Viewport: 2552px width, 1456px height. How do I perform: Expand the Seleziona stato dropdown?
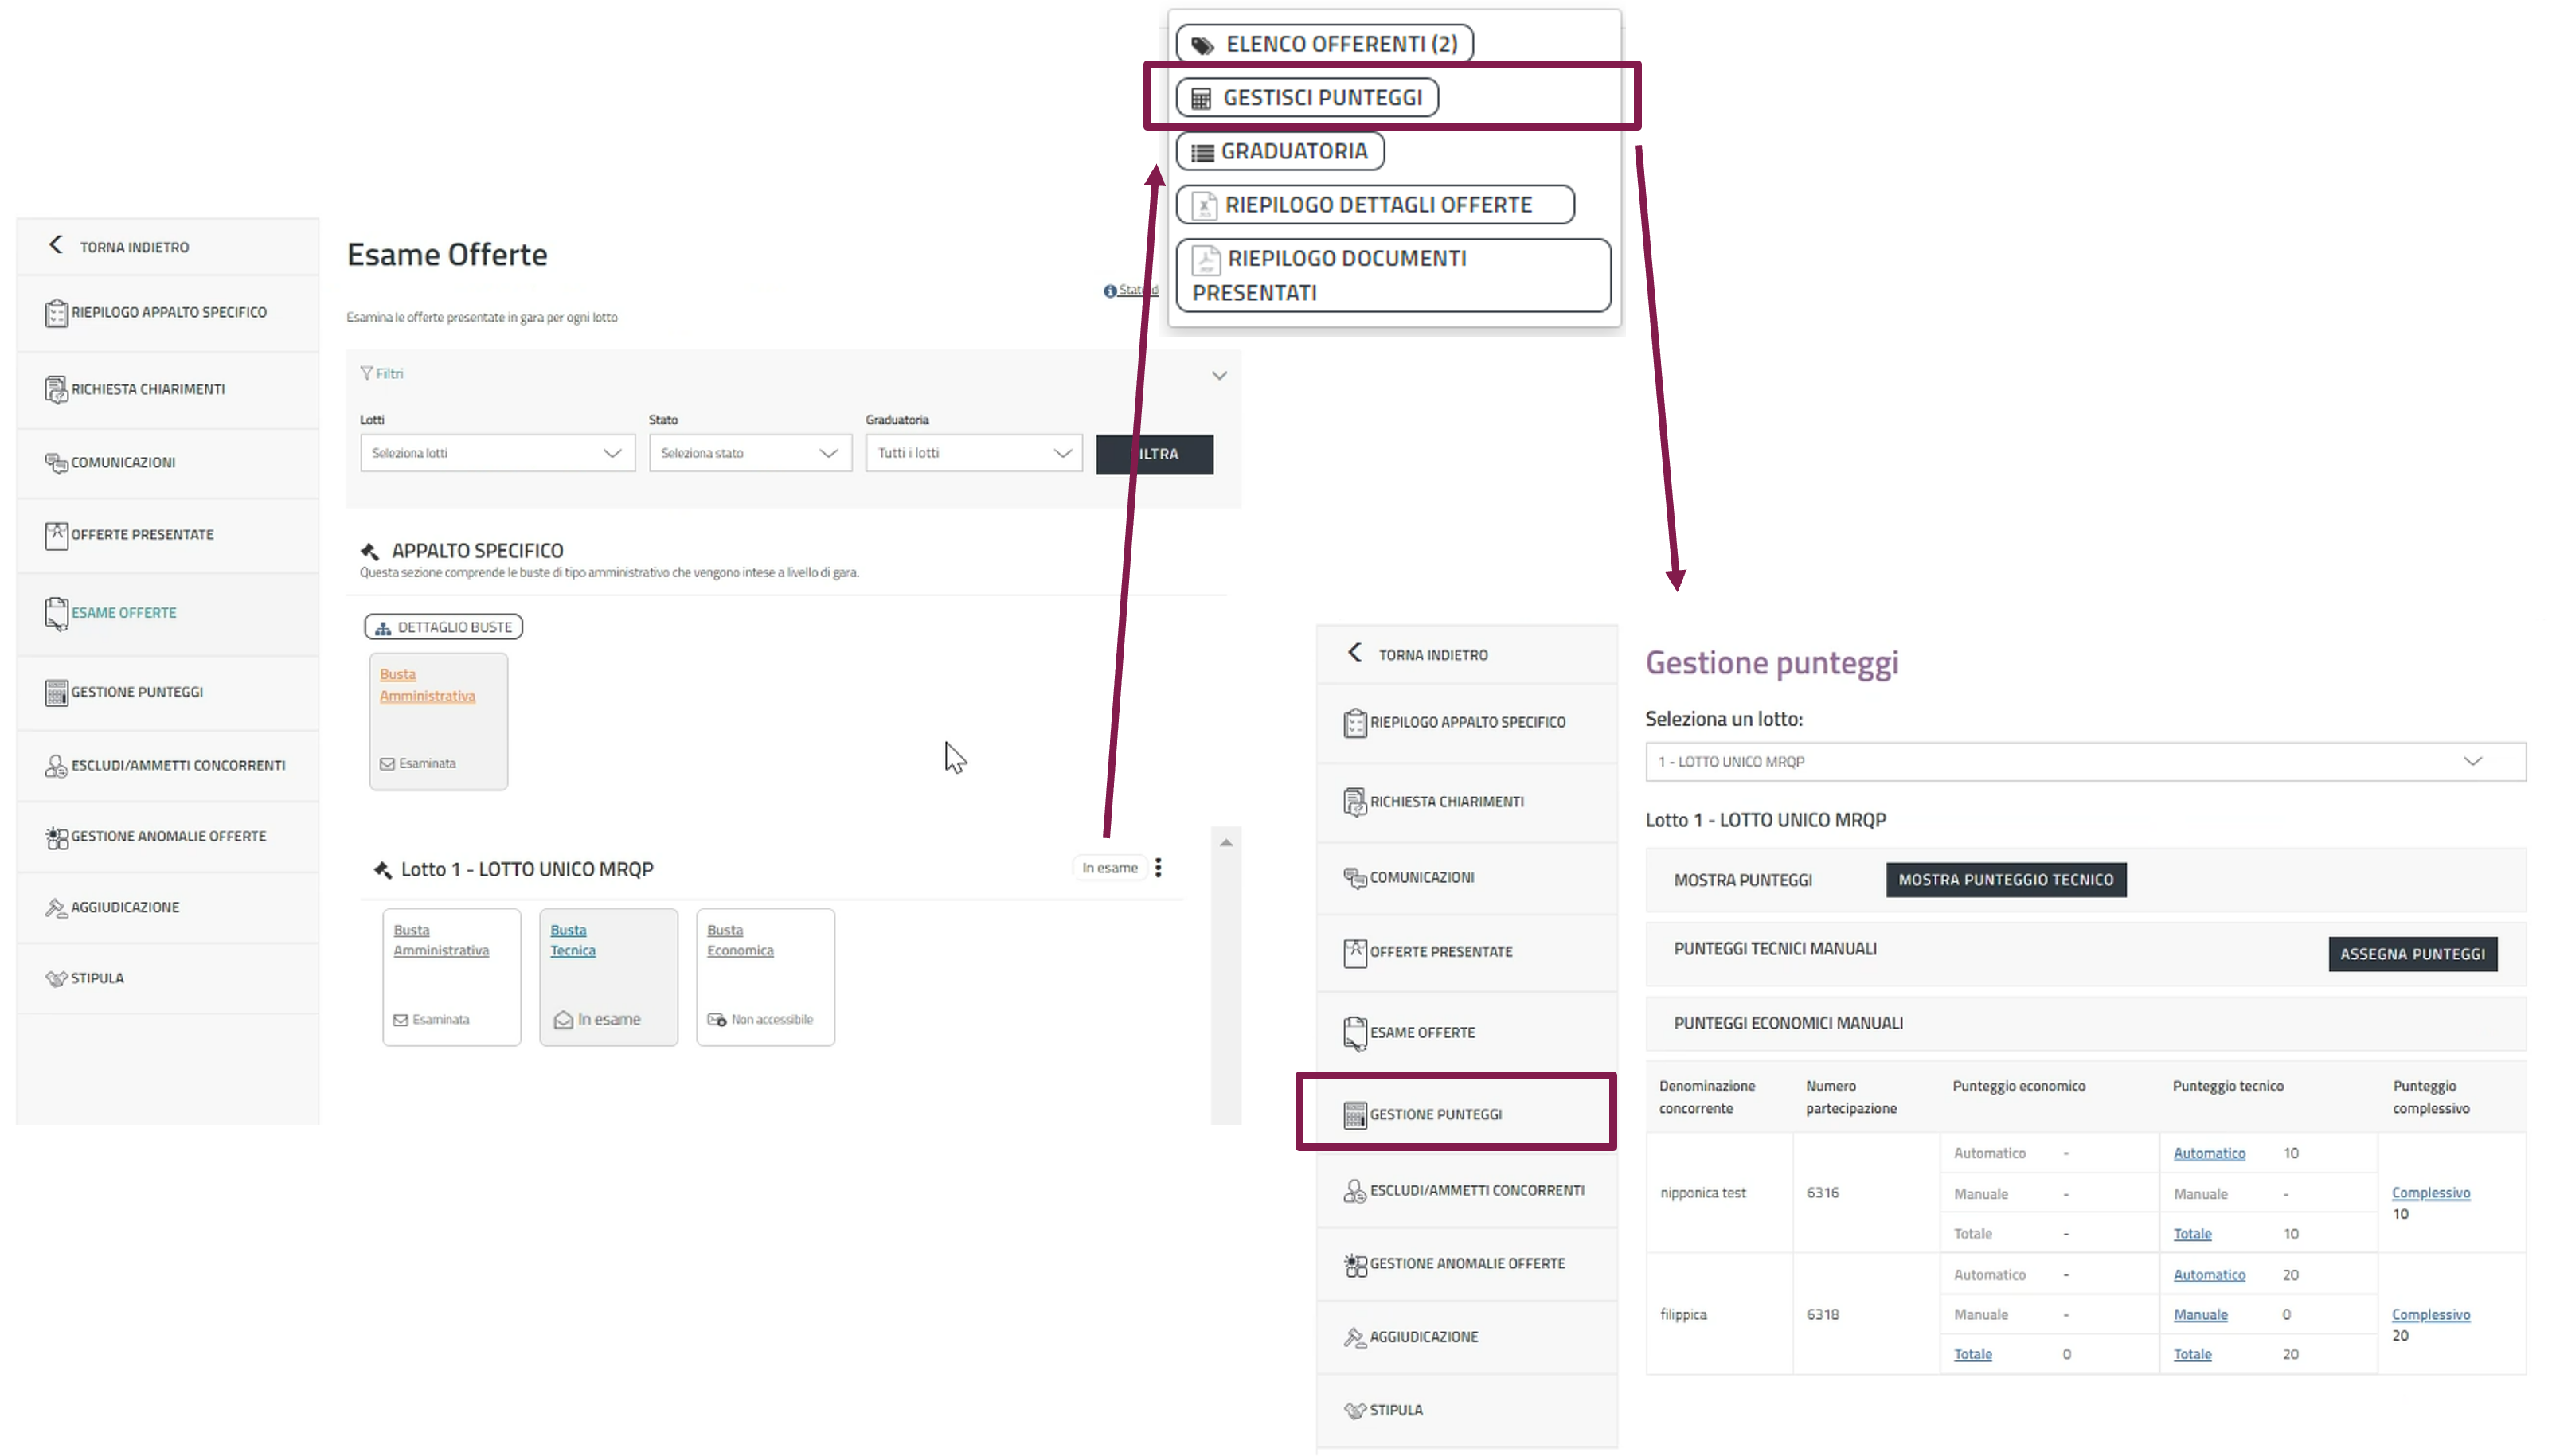click(749, 453)
